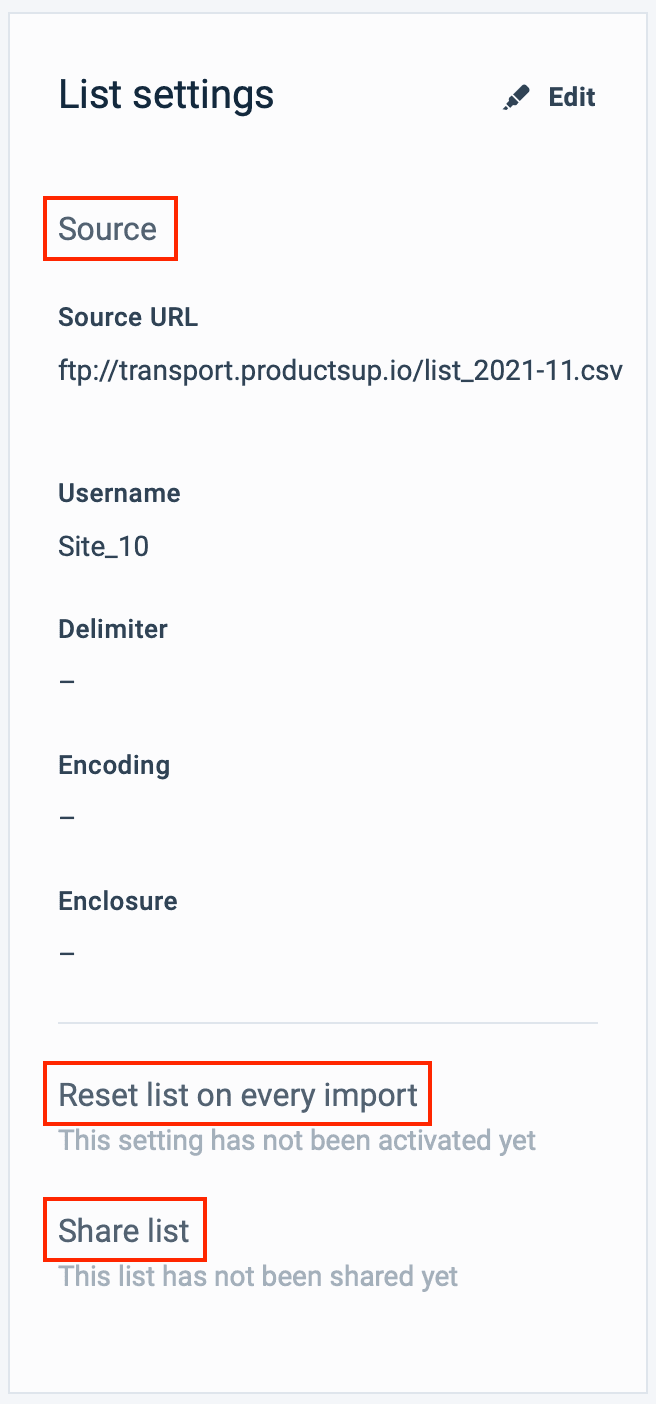Click the divider line above Reset list
656x1404 pixels.
click(x=328, y=1024)
